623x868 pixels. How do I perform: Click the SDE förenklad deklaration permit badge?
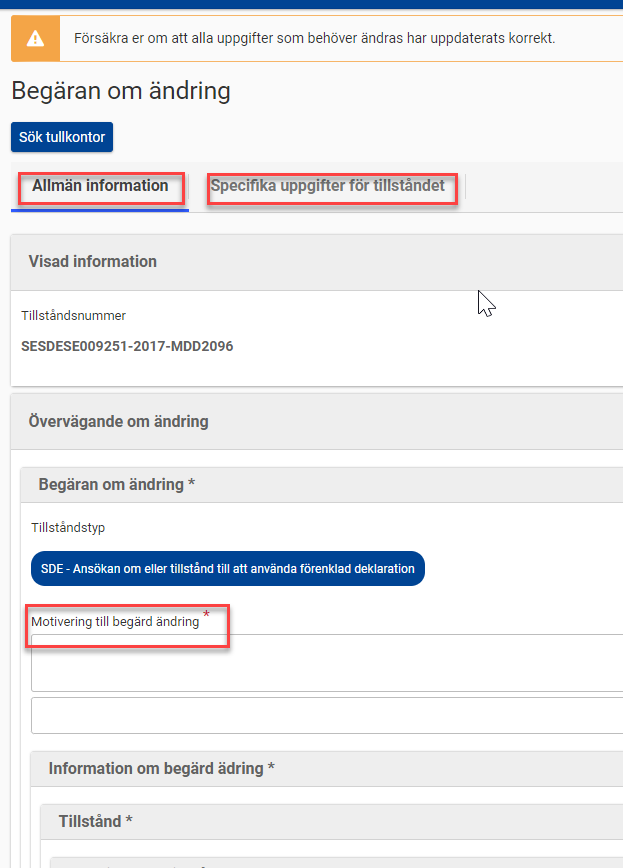click(x=228, y=569)
